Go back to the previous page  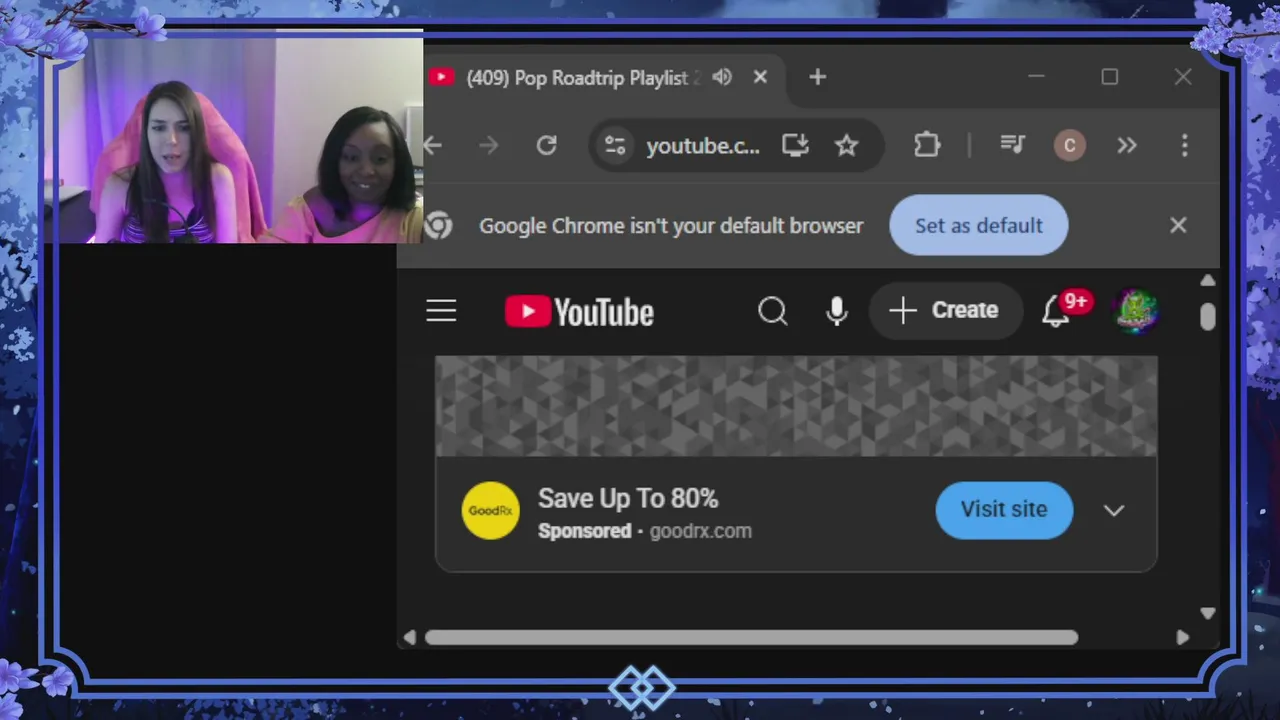[x=432, y=146]
